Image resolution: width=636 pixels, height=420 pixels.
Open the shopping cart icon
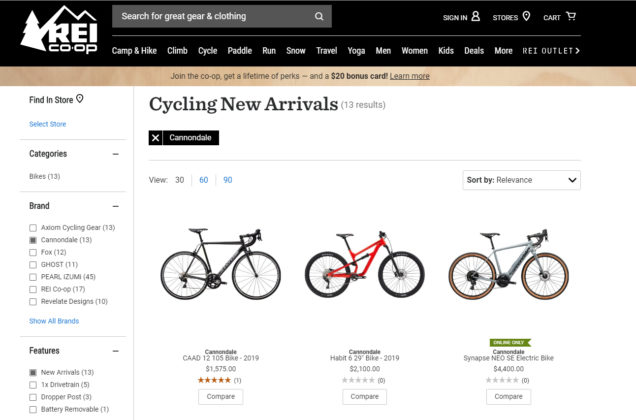point(571,16)
